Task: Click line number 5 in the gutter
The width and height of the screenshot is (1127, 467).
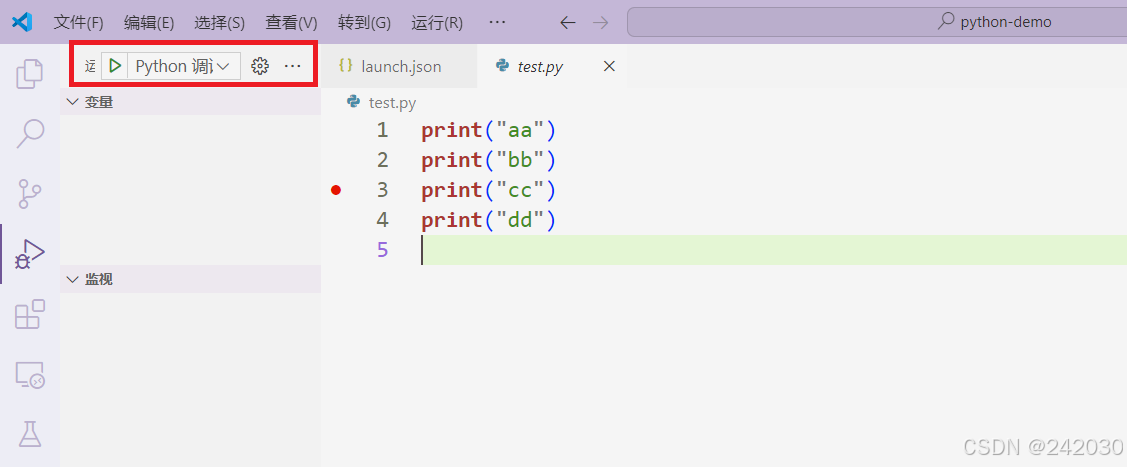Action: pos(382,250)
